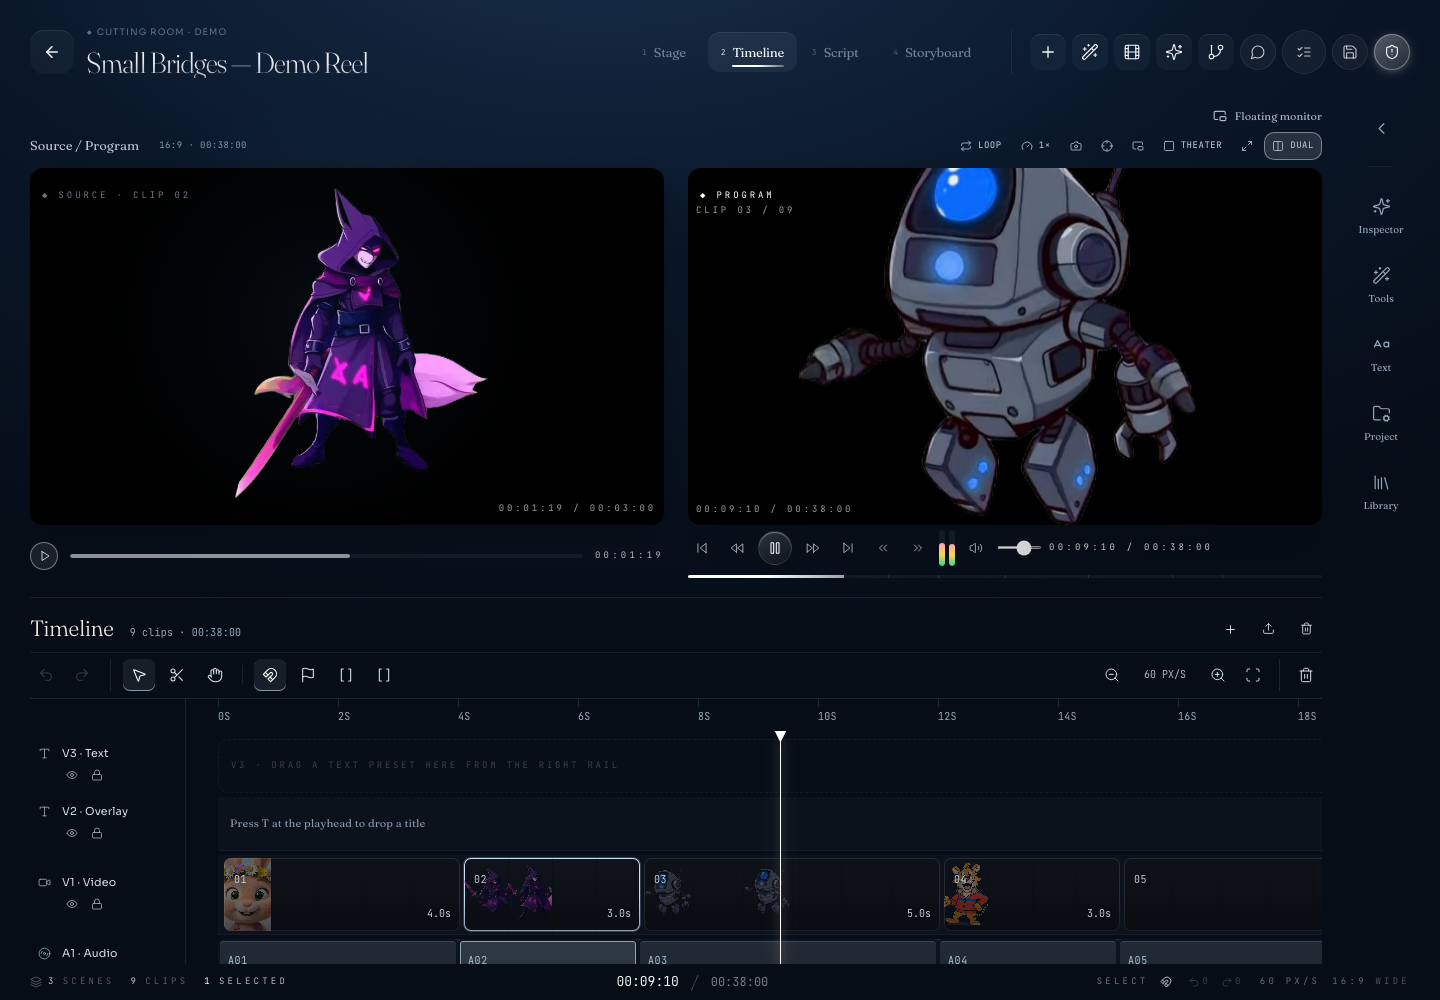This screenshot has width=1440, height=1000.
Task: Select the scissors razor tool
Action: [177, 675]
